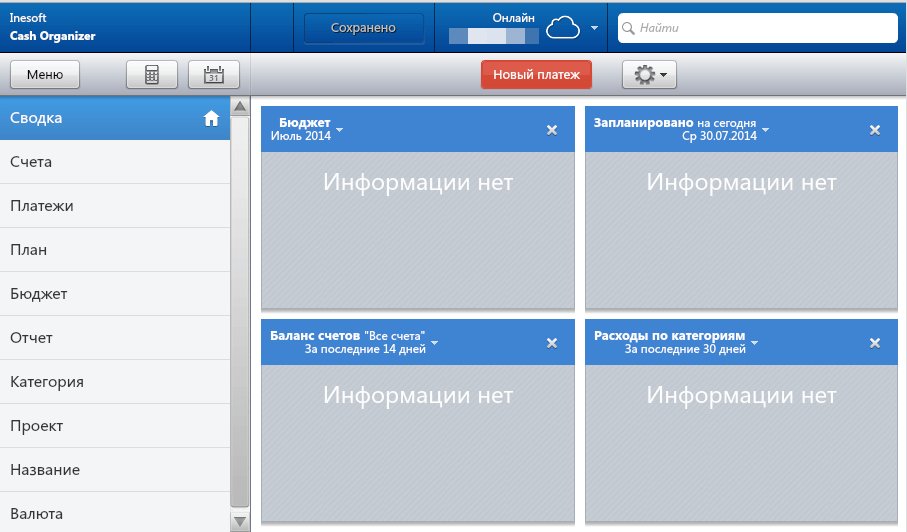907x532 pixels.
Task: Click the sidebar scrollbar up arrow
Action: tap(240, 106)
